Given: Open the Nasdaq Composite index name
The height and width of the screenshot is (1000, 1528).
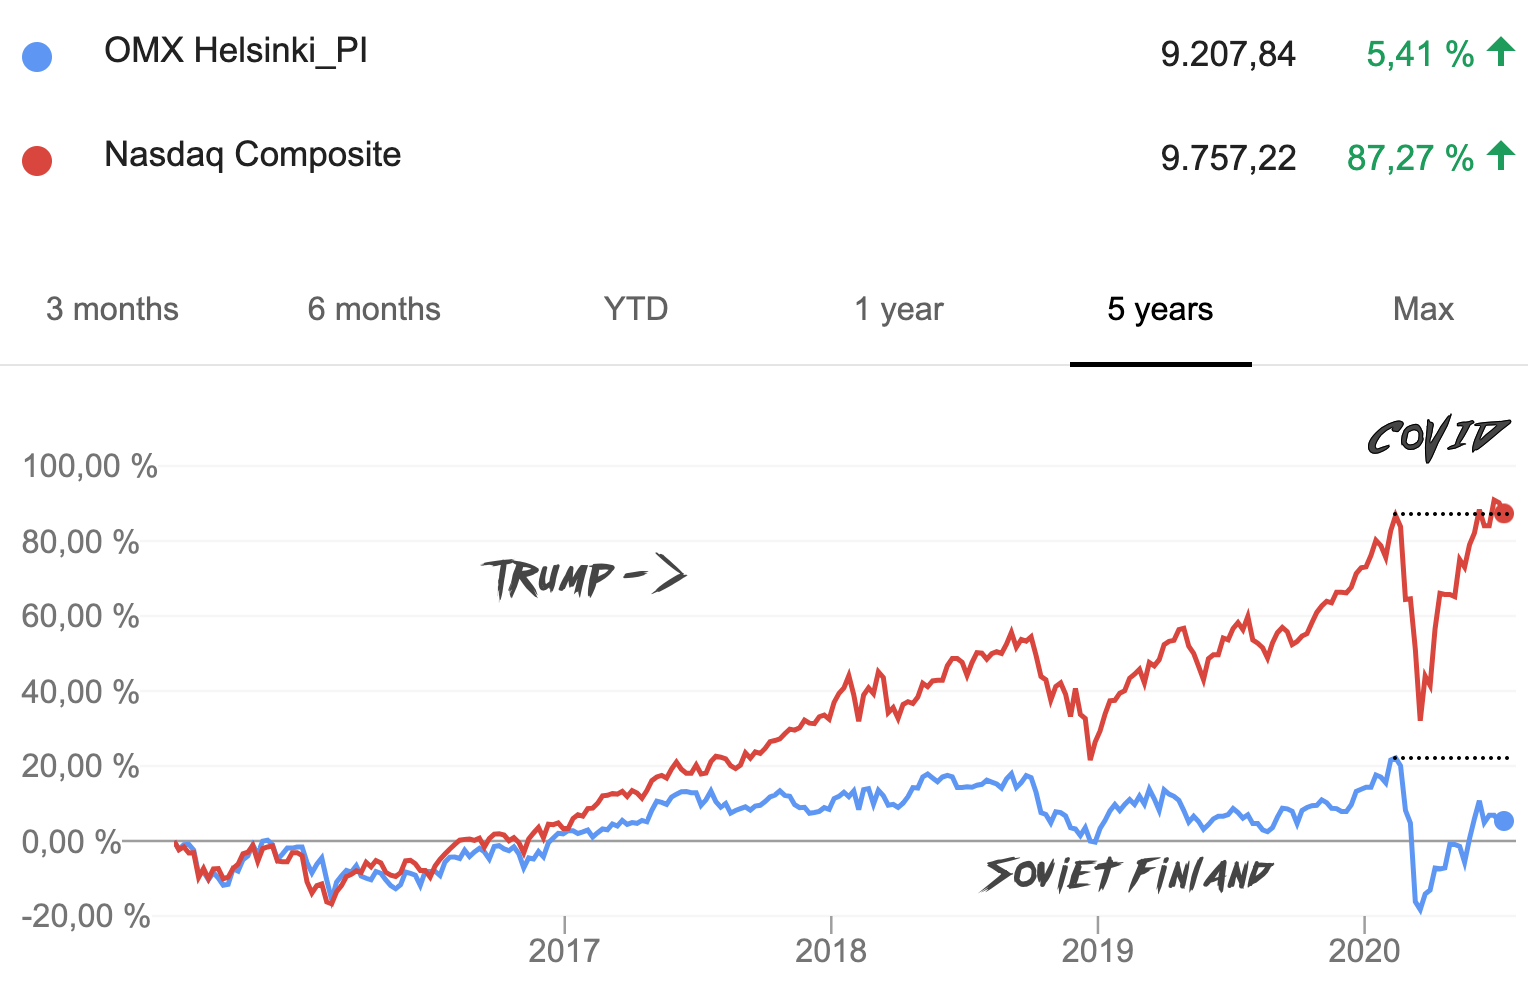Looking at the screenshot, I should coord(252,154).
